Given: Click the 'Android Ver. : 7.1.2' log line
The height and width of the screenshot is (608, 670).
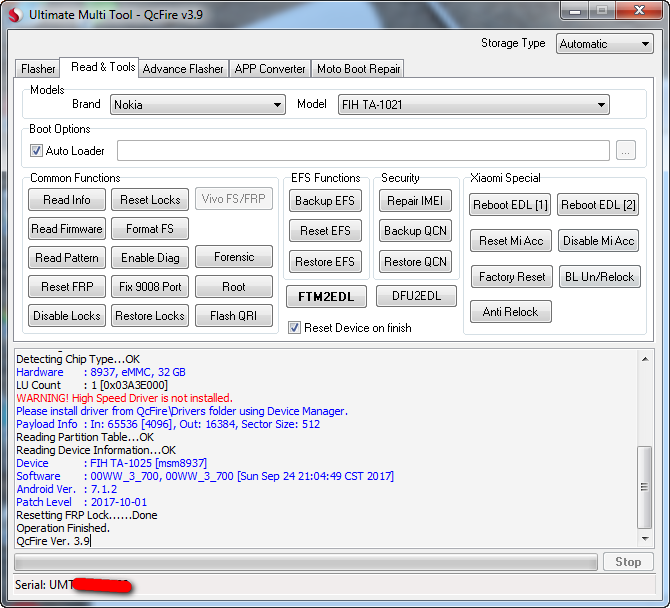Looking at the screenshot, I should pyautogui.click(x=67, y=489).
